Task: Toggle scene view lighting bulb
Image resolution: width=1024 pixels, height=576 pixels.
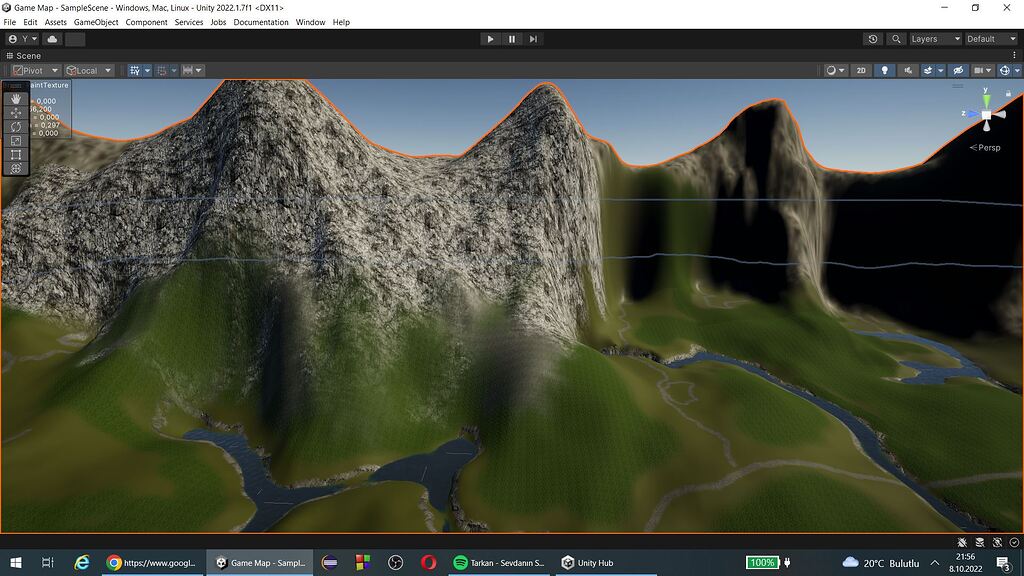Action: (x=885, y=70)
